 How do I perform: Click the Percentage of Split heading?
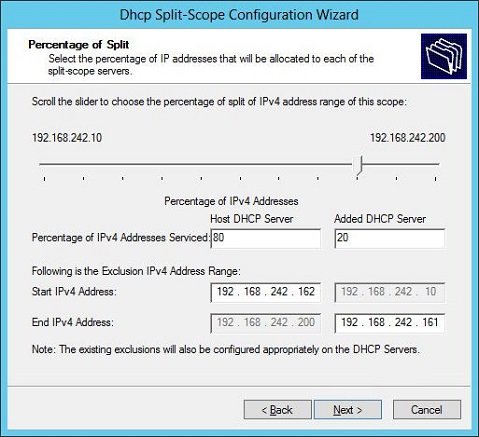[79, 44]
